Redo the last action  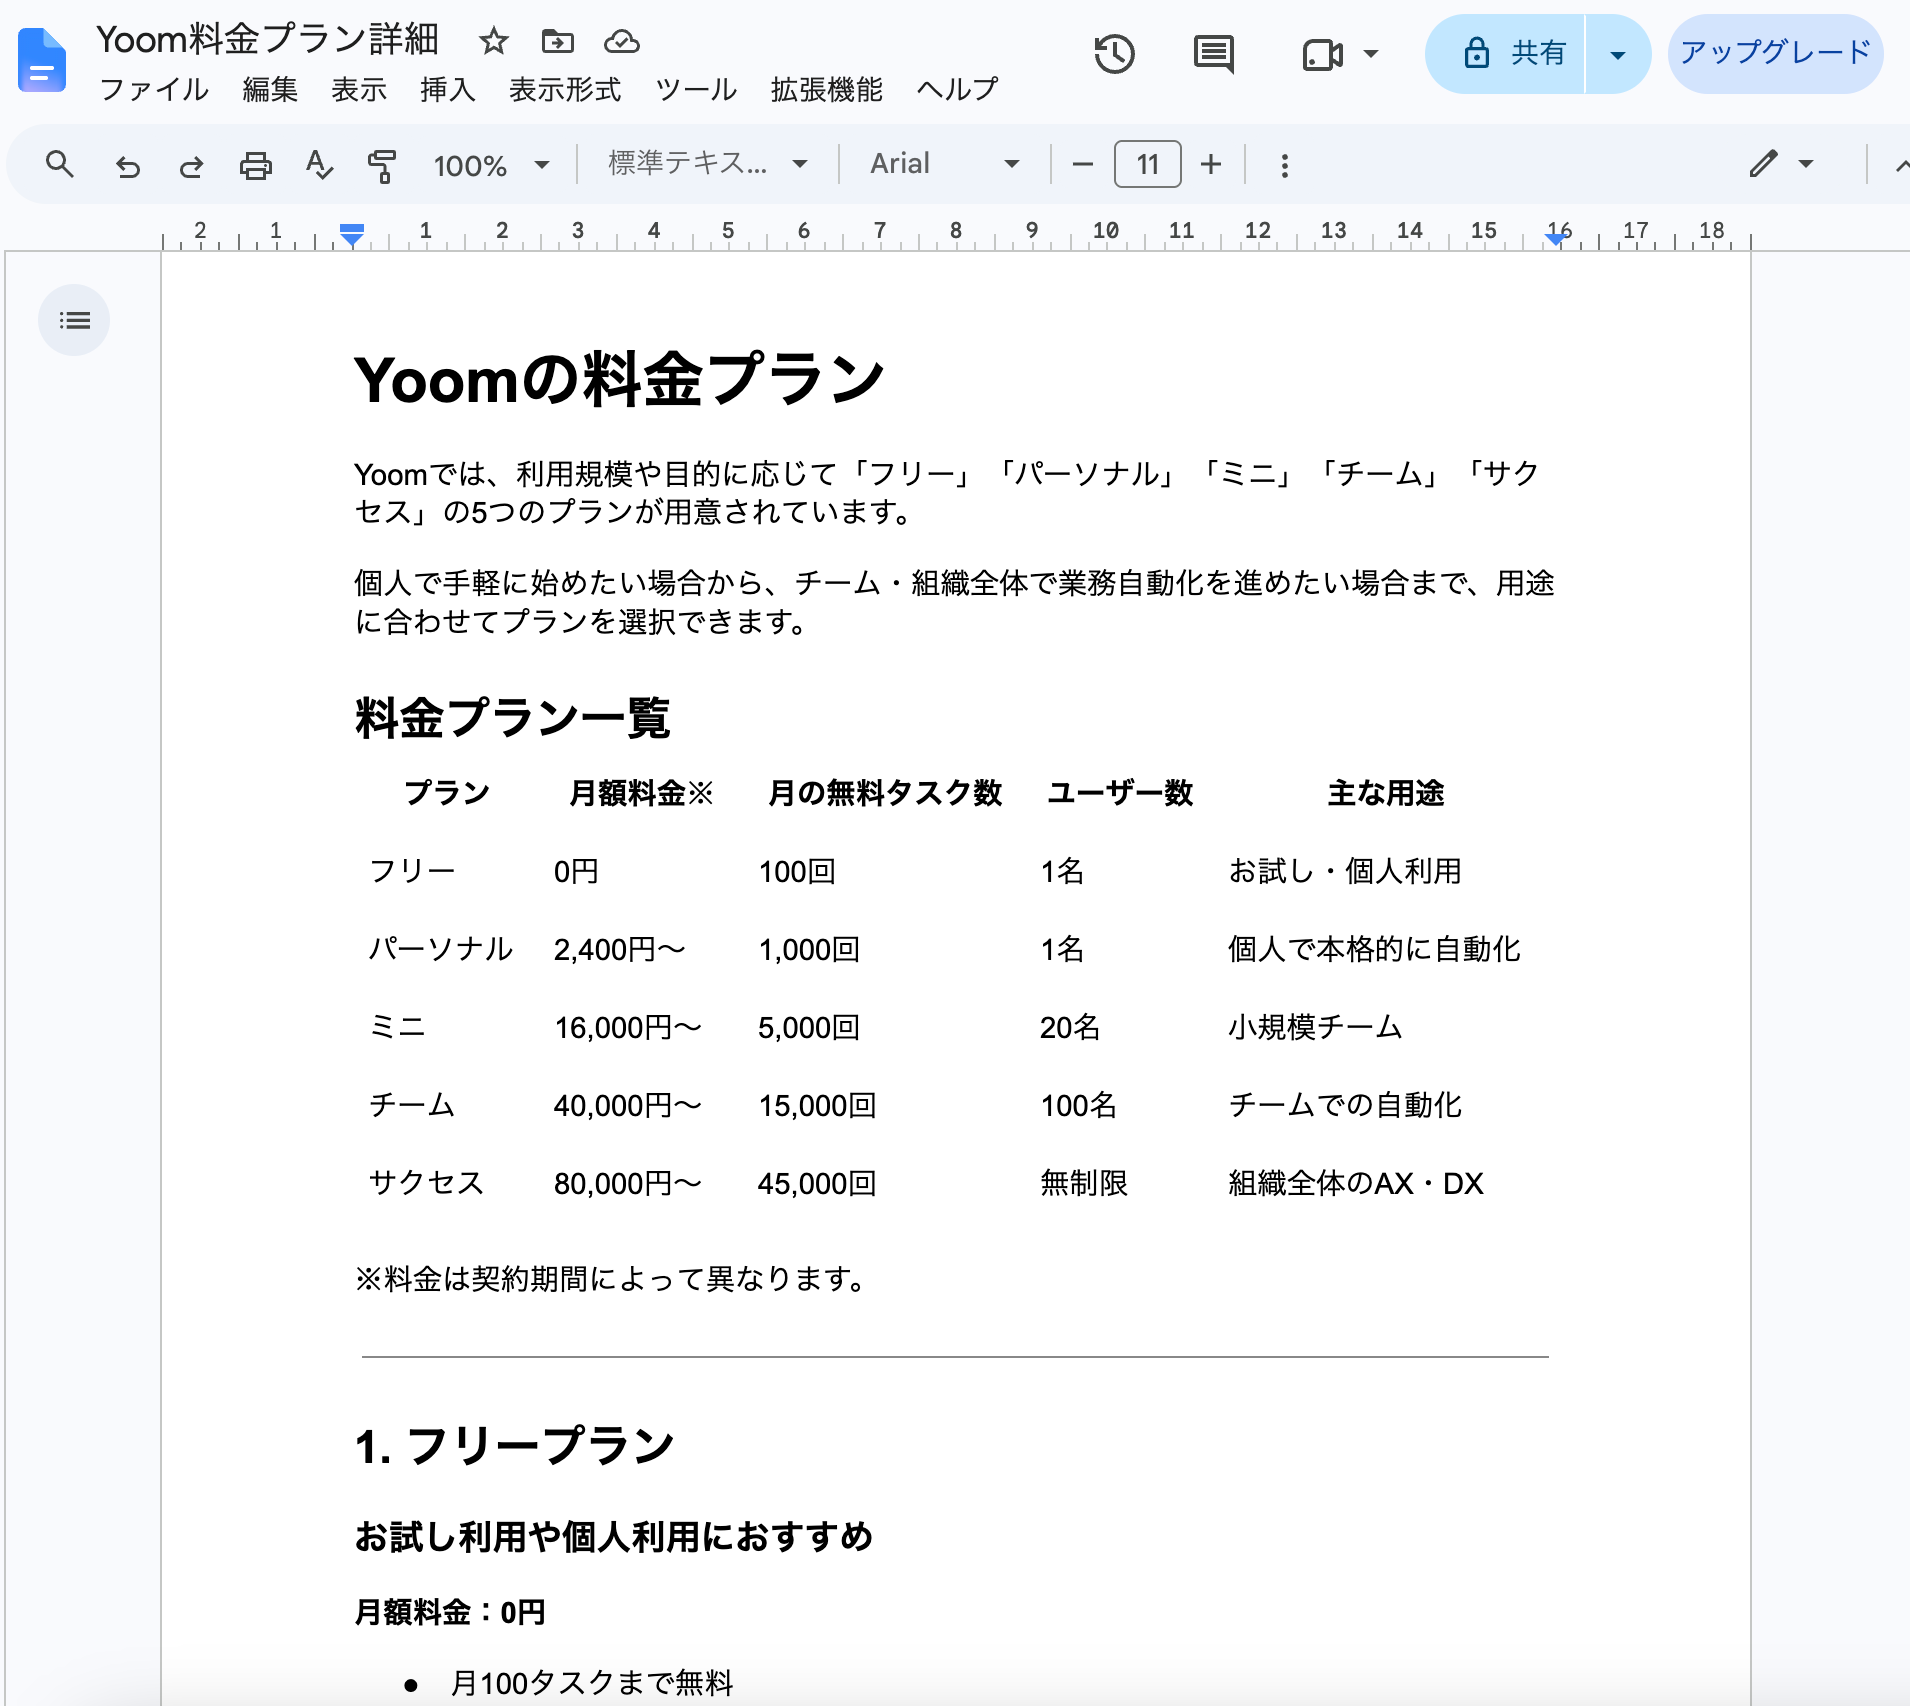191,165
